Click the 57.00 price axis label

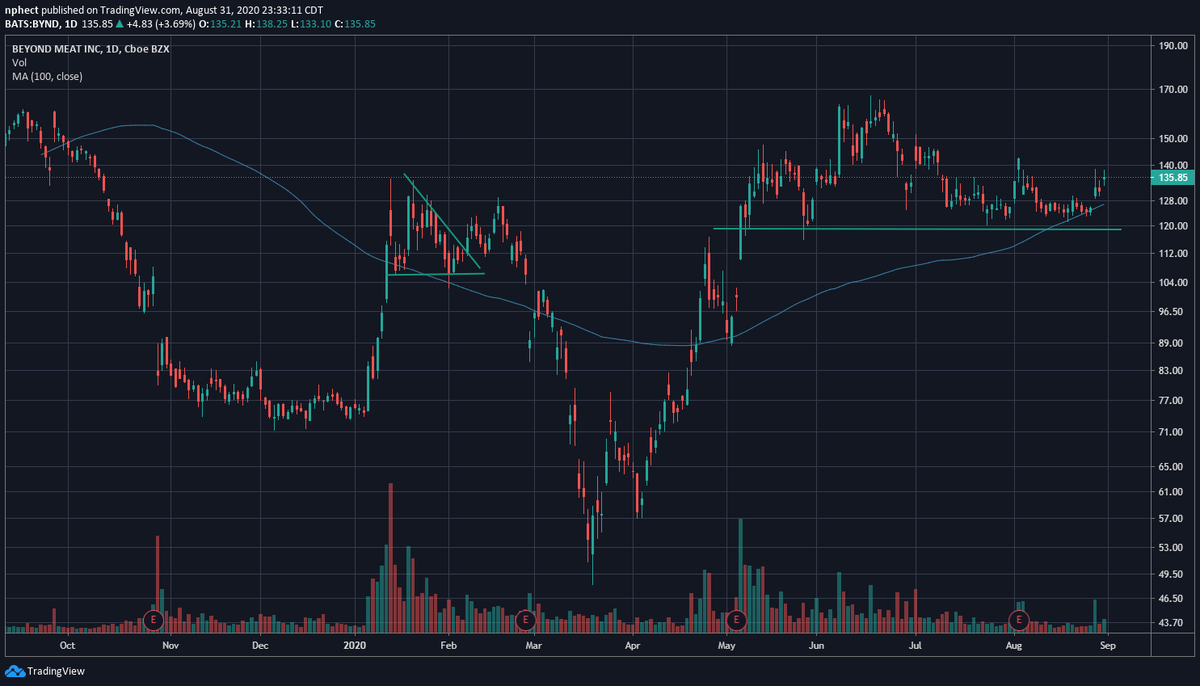click(1171, 519)
